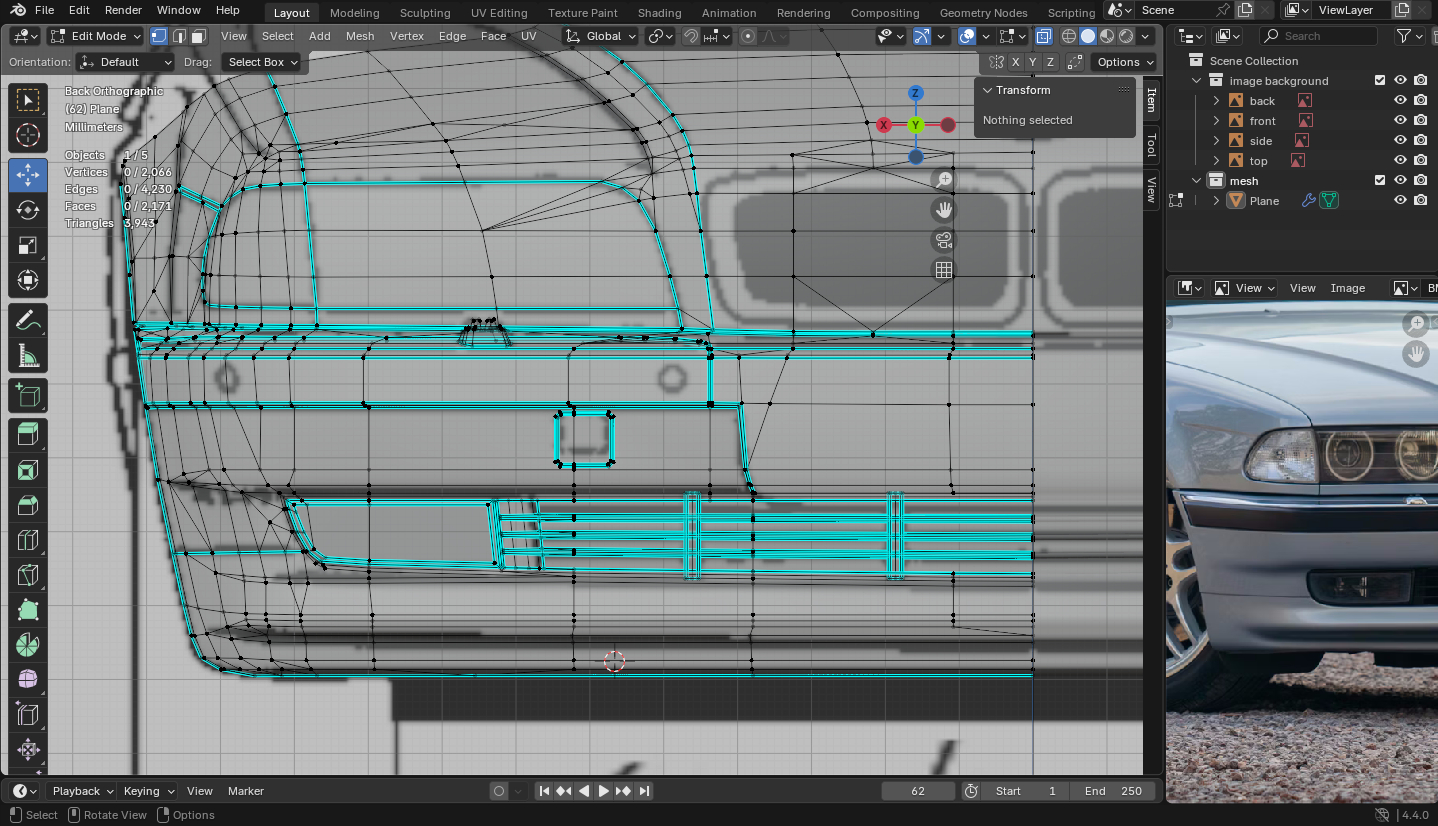Activate the Rotate tool
The image size is (1438, 826).
28,210
